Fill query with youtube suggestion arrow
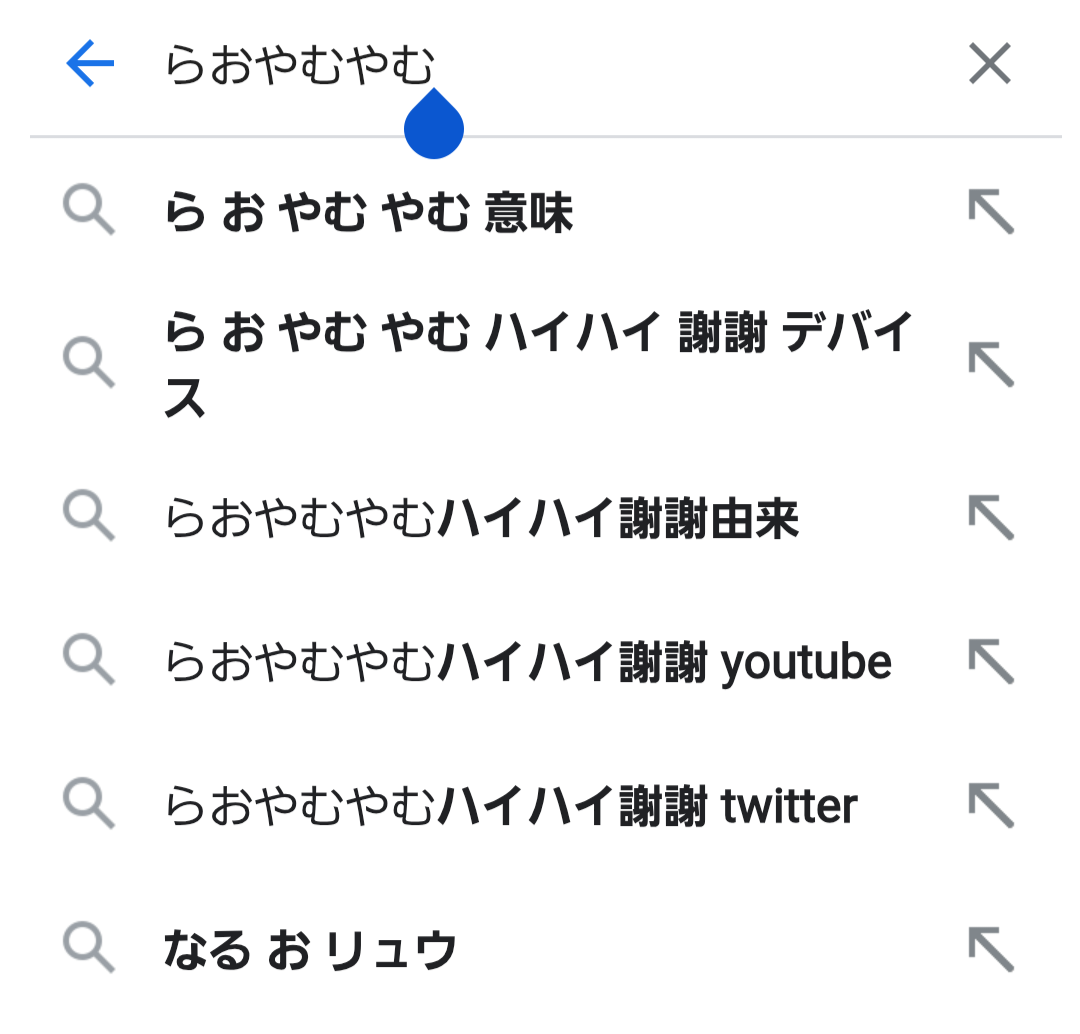This screenshot has height=1034, width=1080. (x=991, y=662)
